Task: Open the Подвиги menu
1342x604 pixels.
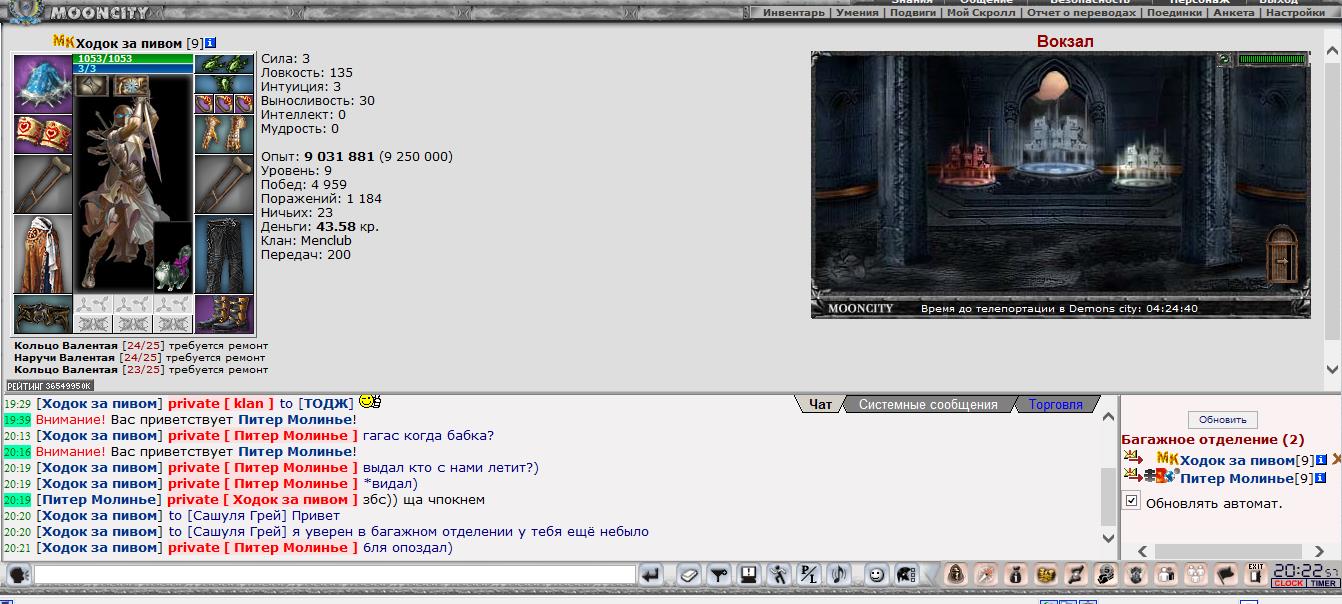Action: [x=913, y=13]
